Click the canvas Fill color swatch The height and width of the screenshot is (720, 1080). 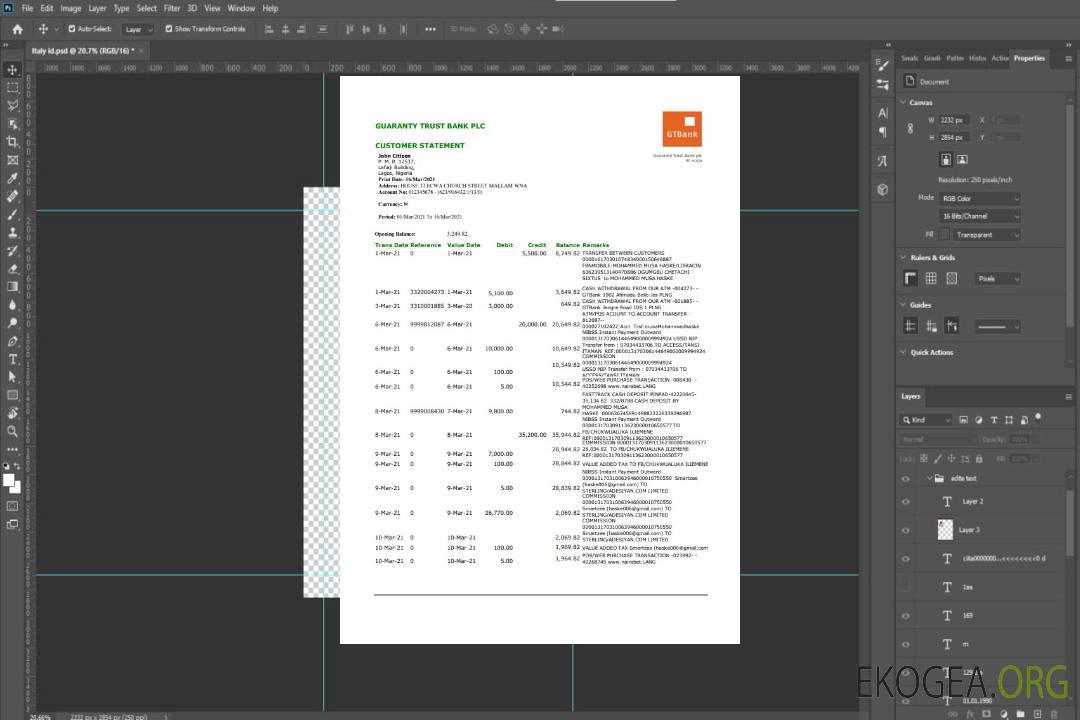click(944, 235)
